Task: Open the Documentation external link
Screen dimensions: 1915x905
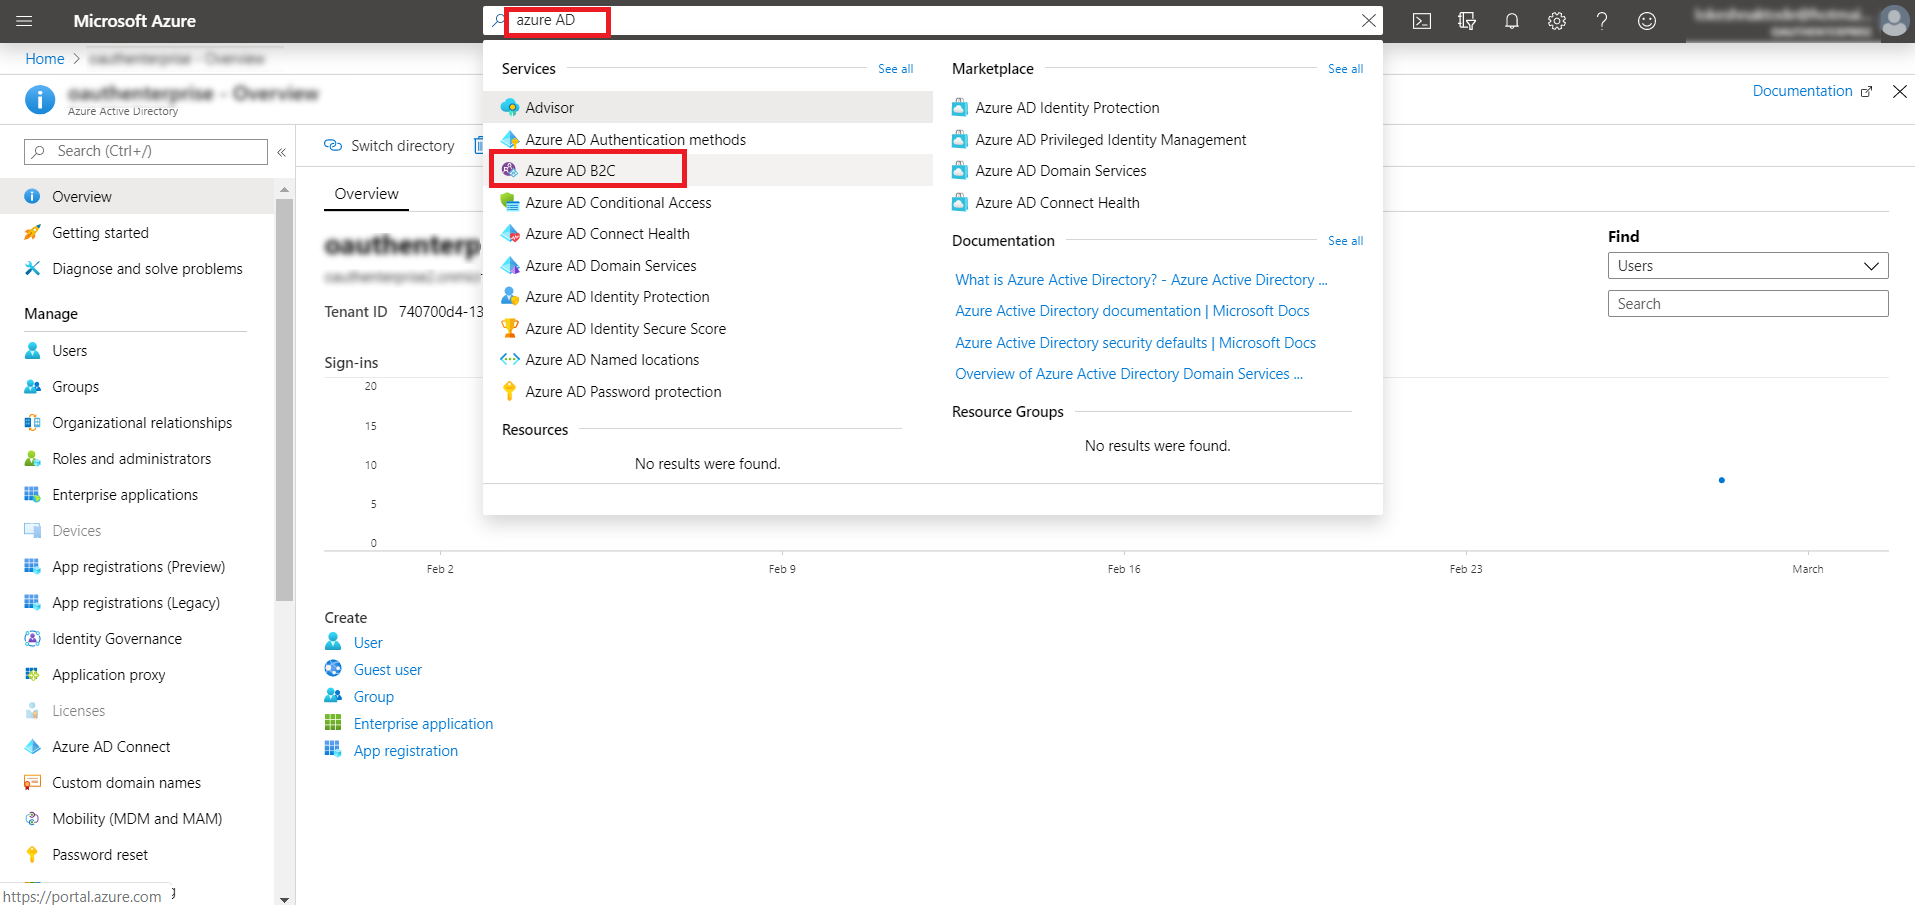Action: [1811, 91]
